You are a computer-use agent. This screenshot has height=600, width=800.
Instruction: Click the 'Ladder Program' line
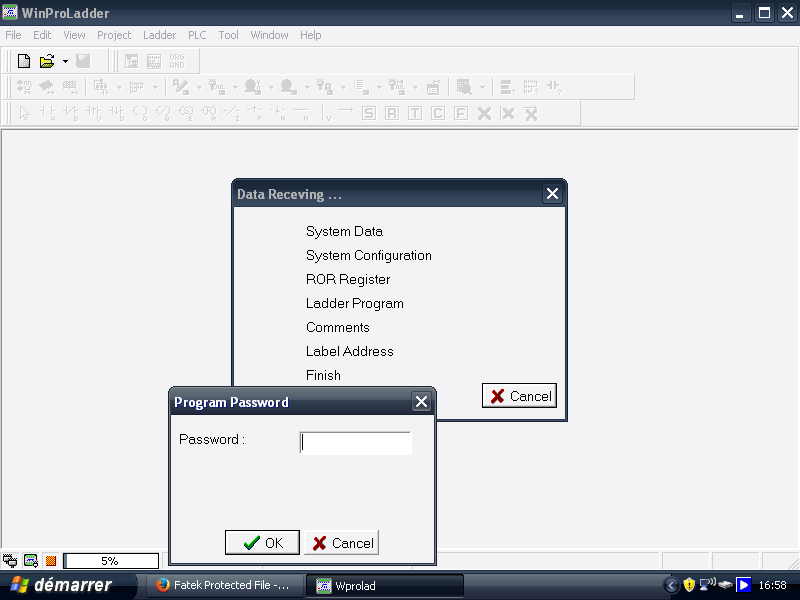tap(355, 304)
